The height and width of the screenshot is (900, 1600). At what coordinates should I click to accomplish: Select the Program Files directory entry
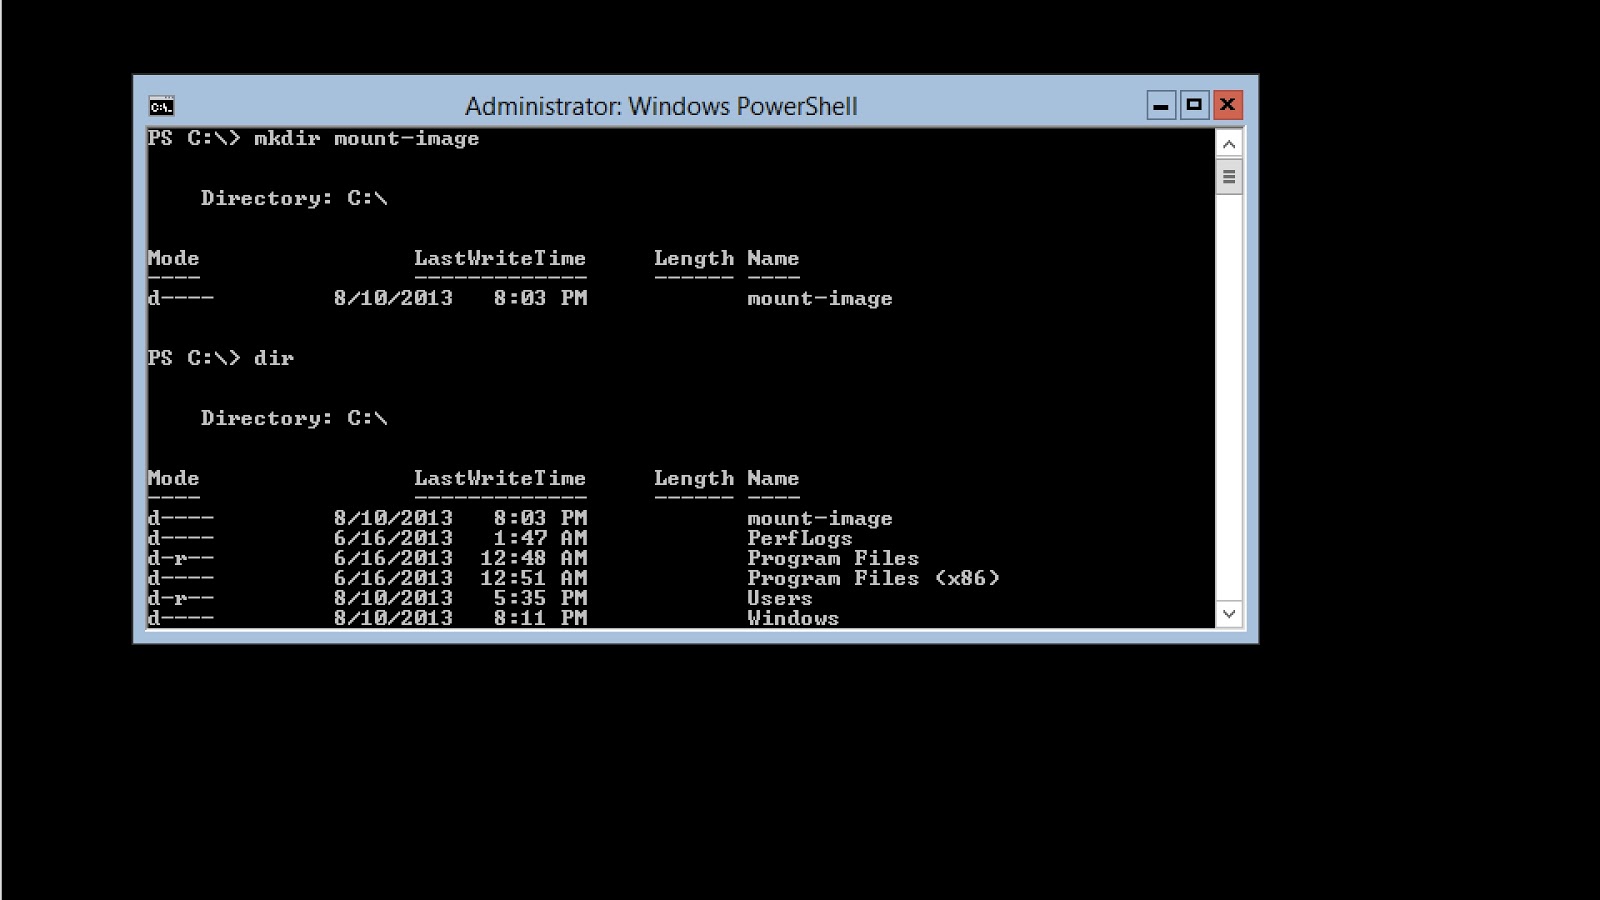click(833, 558)
